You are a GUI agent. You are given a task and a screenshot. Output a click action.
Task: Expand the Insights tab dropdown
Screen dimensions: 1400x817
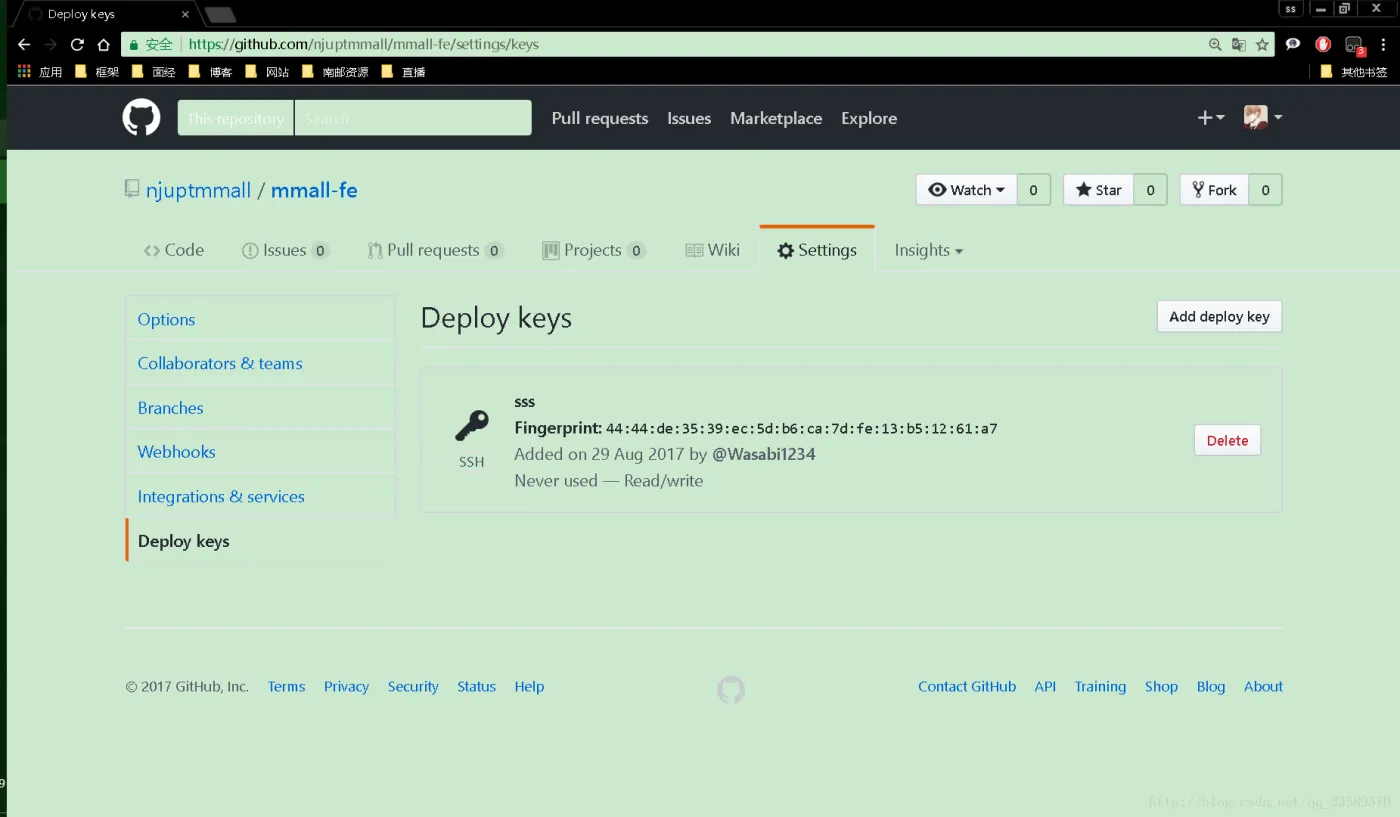coord(928,250)
